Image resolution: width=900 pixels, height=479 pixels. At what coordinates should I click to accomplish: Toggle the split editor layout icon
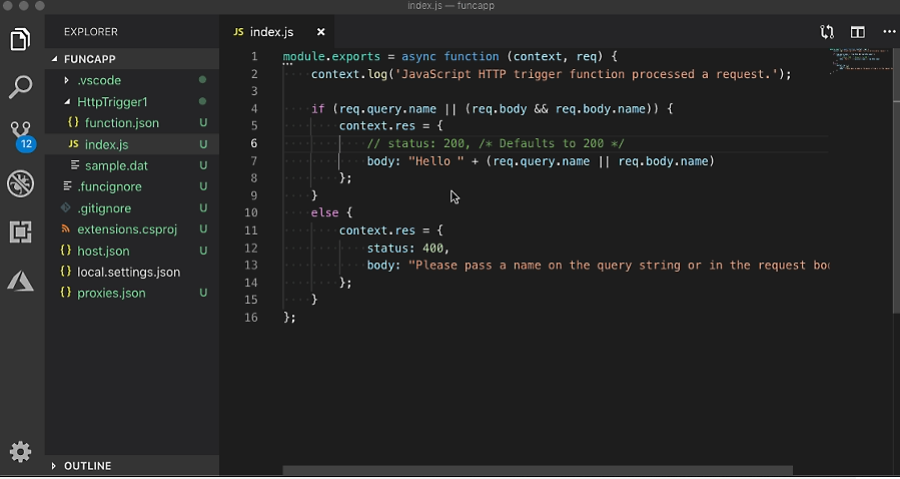pyautogui.click(x=857, y=32)
